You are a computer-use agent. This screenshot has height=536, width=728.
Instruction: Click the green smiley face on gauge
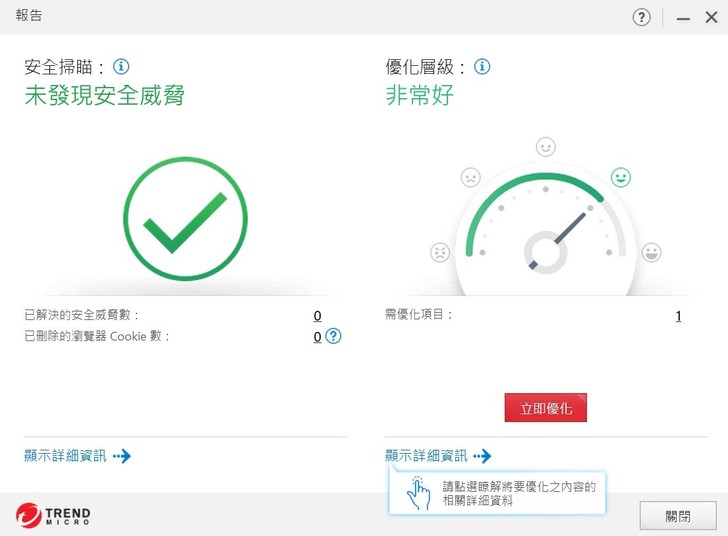click(x=621, y=177)
